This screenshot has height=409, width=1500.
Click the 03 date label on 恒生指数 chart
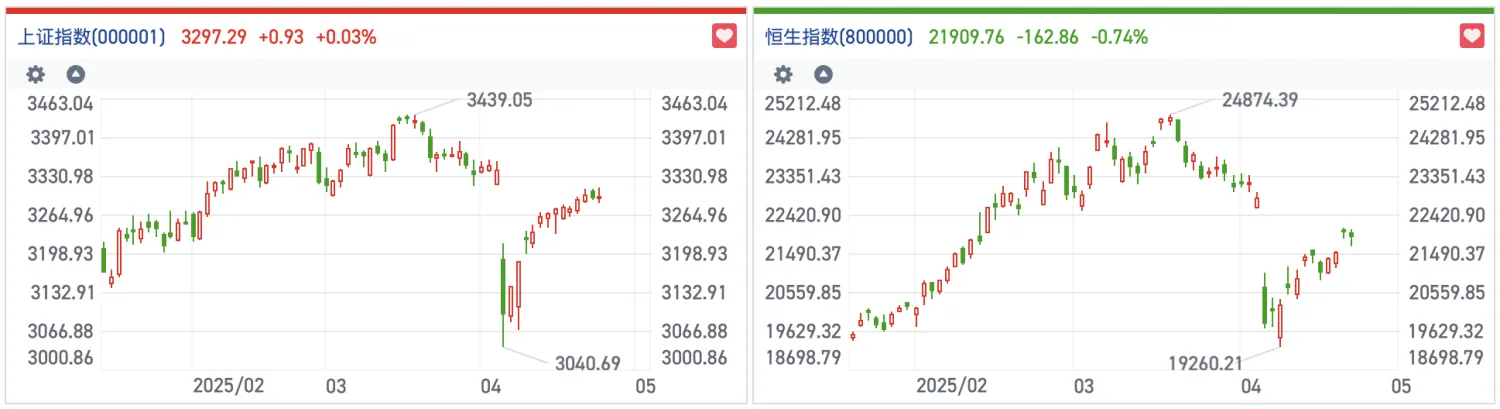click(x=1082, y=386)
